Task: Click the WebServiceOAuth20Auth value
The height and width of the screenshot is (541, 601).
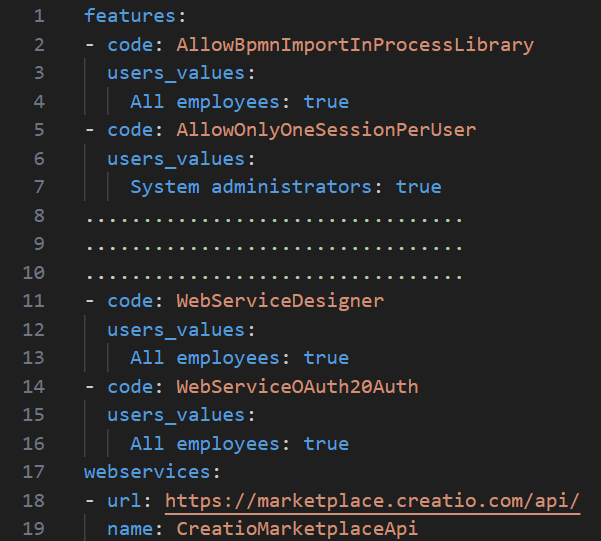Action: [297, 386]
